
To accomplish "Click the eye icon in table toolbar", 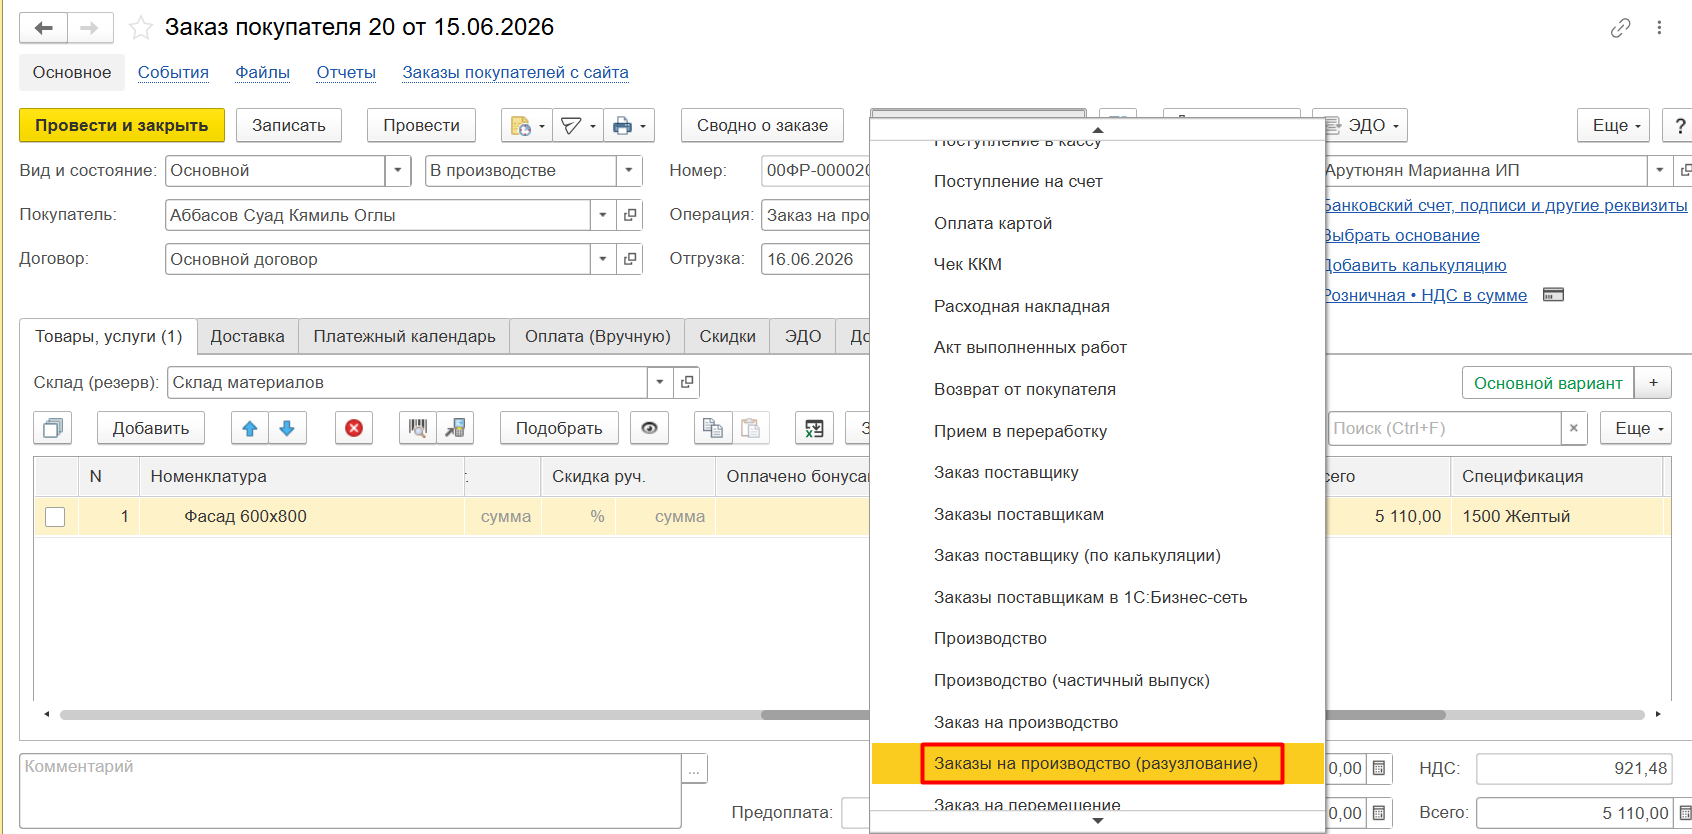I will [649, 428].
